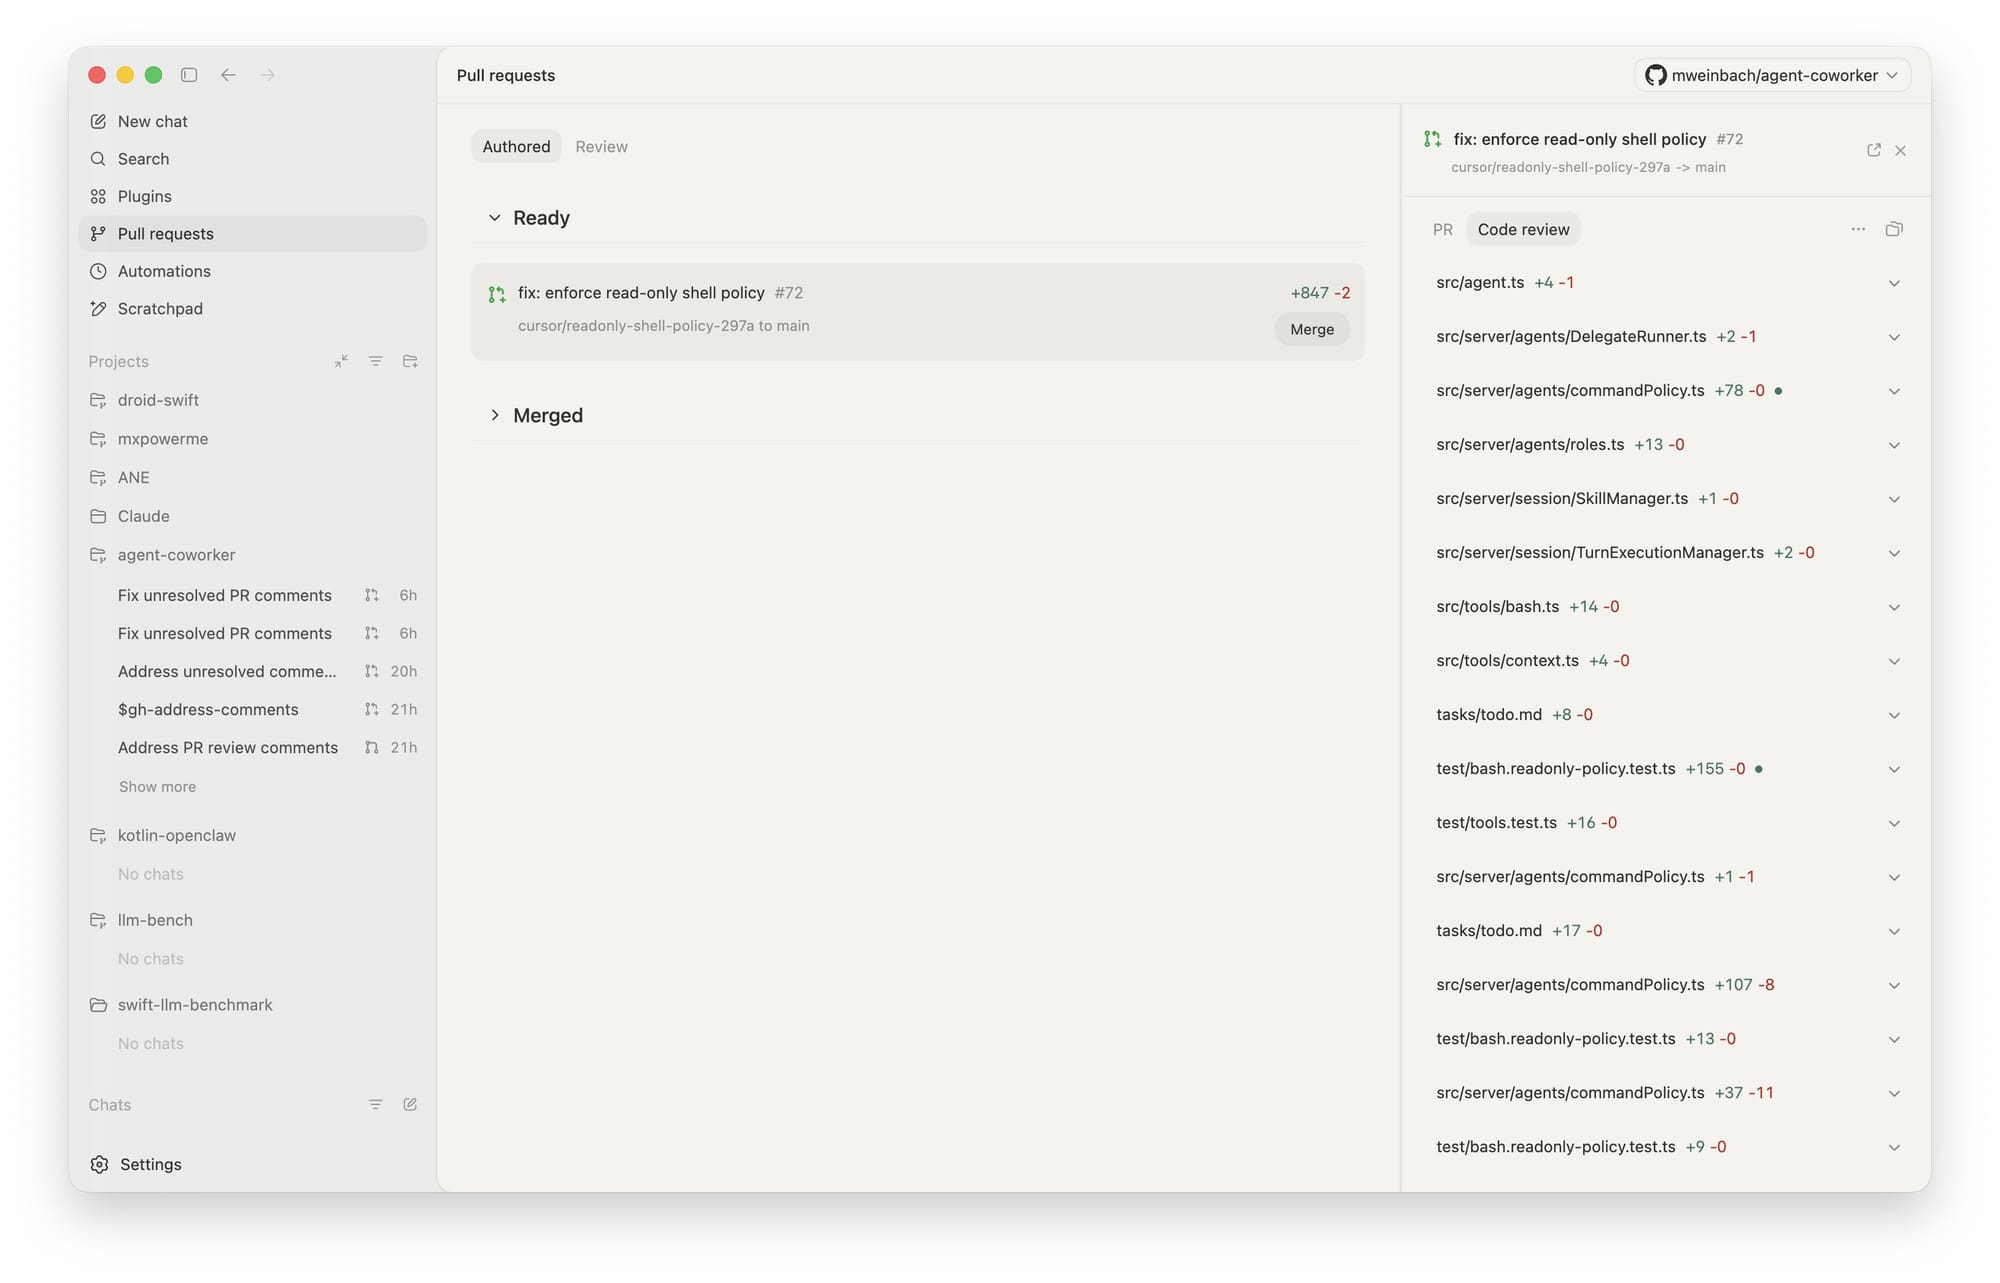
Task: Click Show more under agent-coworker
Action: point(157,786)
